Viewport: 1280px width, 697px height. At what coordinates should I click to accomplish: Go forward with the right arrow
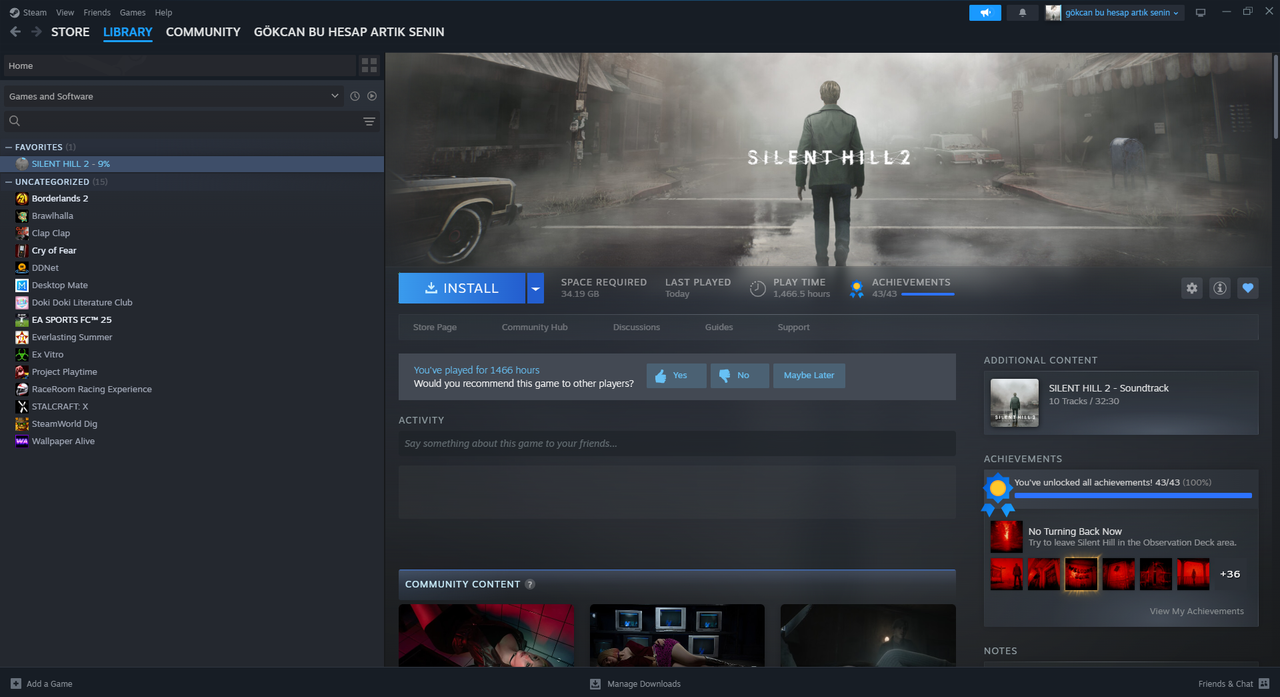pyautogui.click(x=36, y=32)
